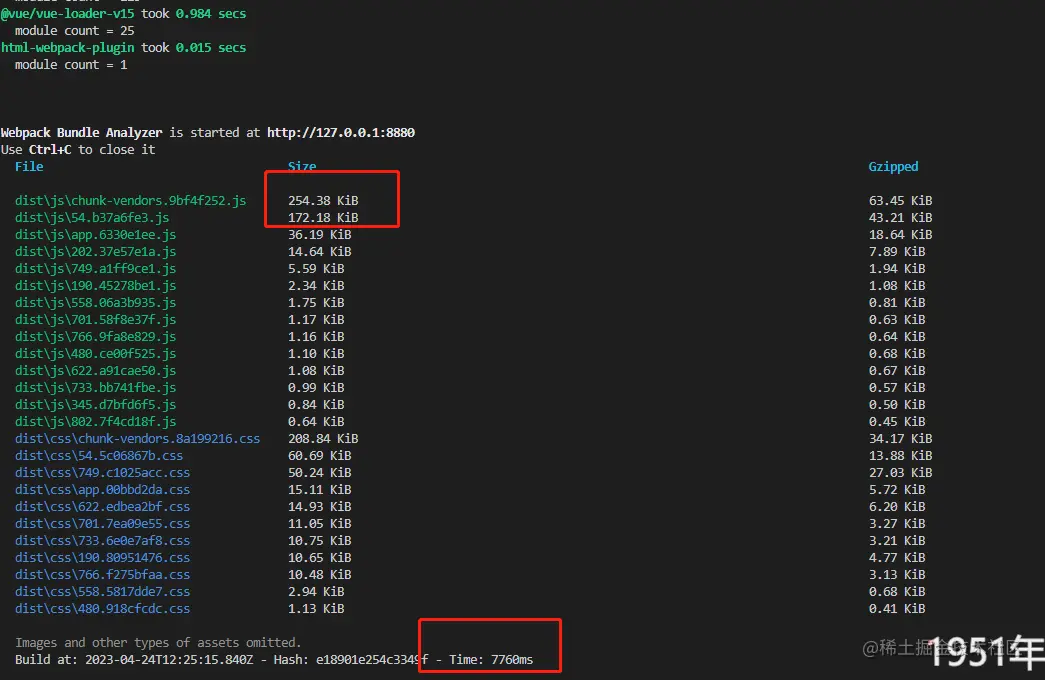Viewport: 1045px width, 680px height.
Task: Select file dist\css\app.00bbd2da.css
Action: click(x=103, y=490)
